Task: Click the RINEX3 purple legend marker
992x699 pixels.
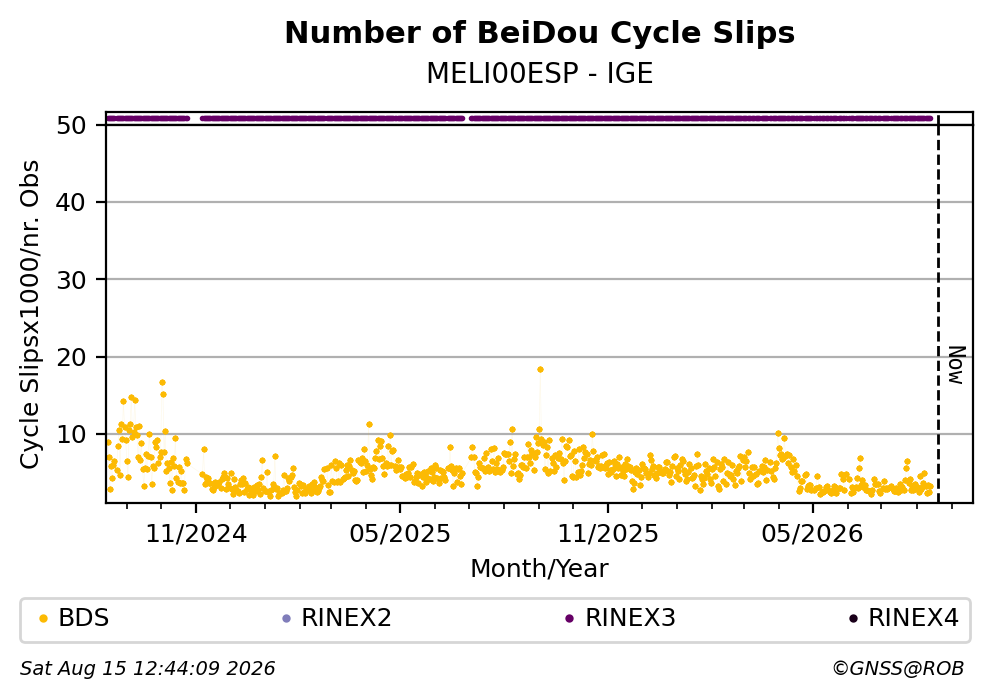Action: coord(569,619)
